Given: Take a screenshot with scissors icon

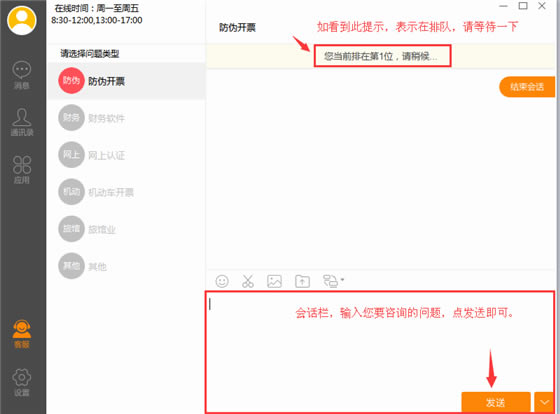Looking at the screenshot, I should tap(248, 281).
